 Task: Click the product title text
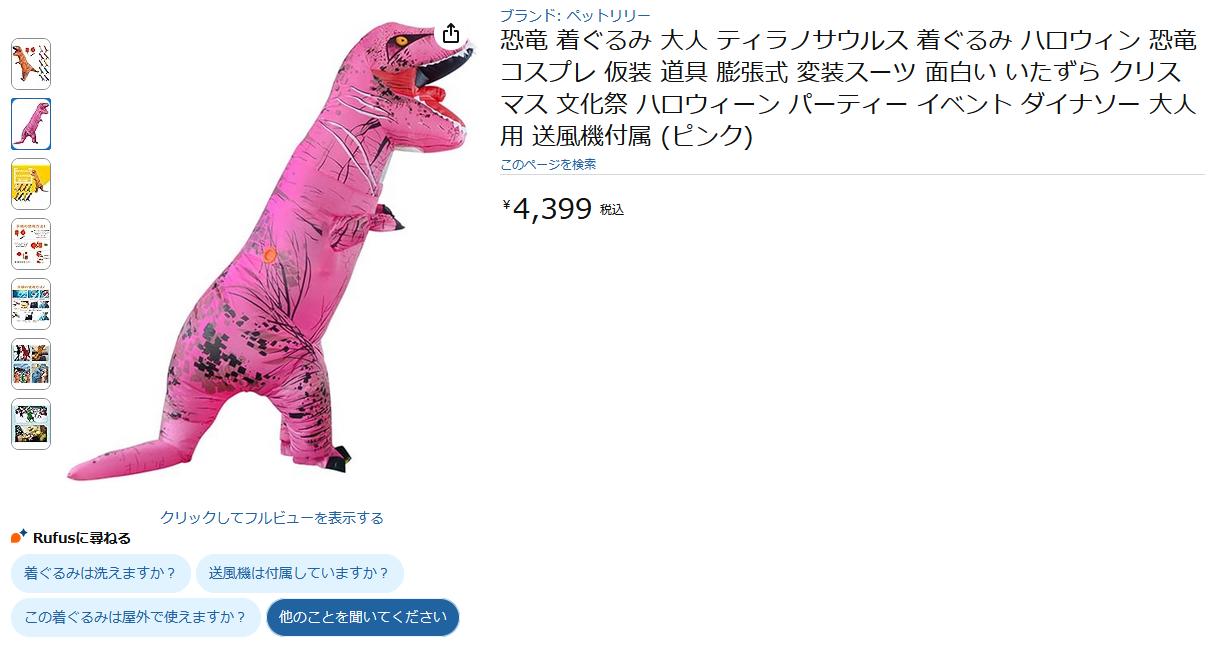click(x=849, y=88)
